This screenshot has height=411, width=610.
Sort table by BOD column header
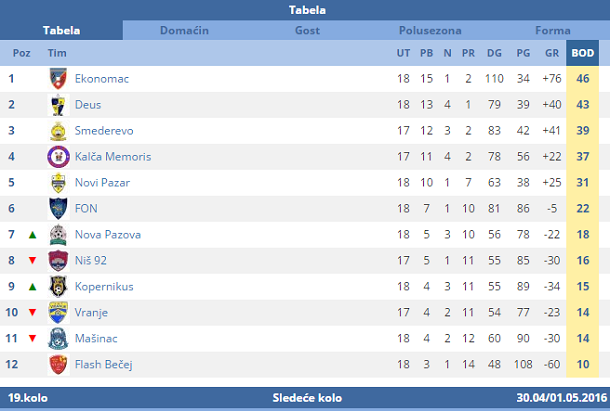click(x=583, y=53)
